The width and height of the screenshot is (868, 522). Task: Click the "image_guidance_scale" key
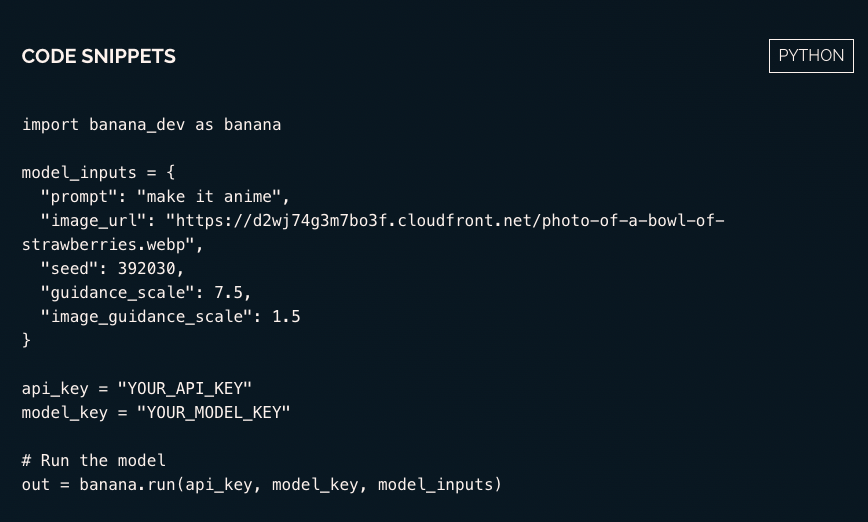146,317
